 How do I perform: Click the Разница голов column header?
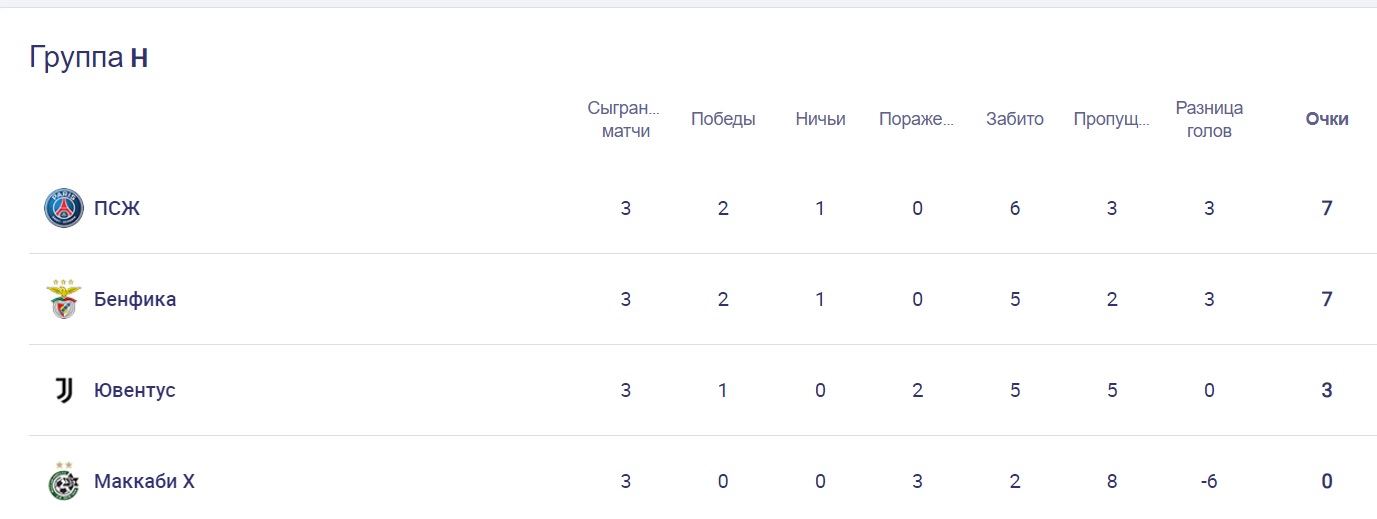coord(1209,119)
